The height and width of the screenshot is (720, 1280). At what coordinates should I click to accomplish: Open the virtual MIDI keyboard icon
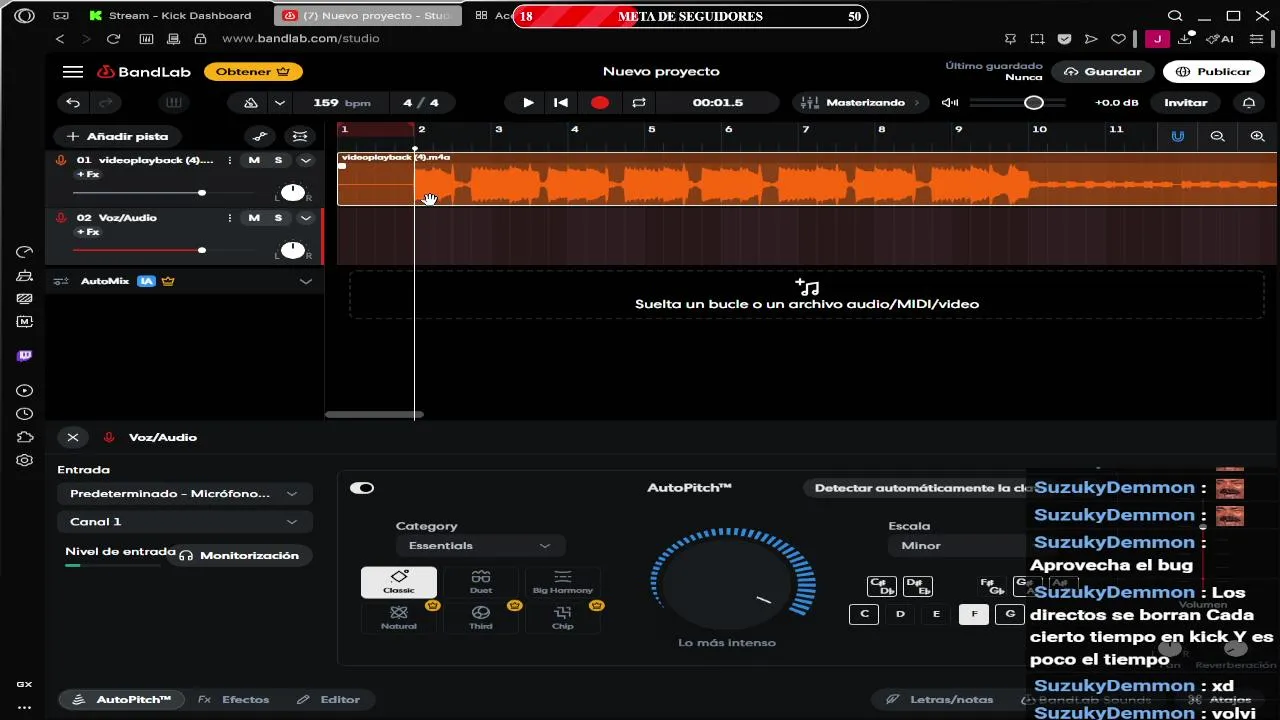(x=174, y=103)
